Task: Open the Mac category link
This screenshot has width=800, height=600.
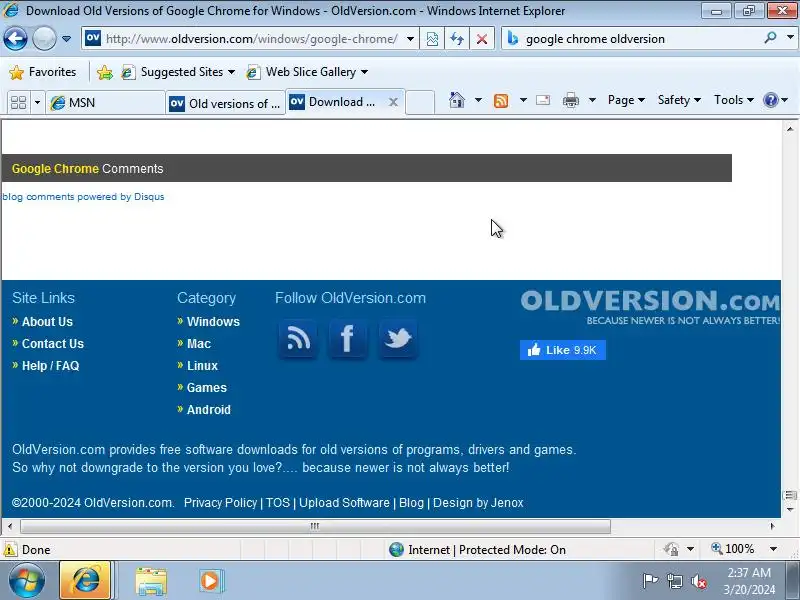Action: click(198, 343)
